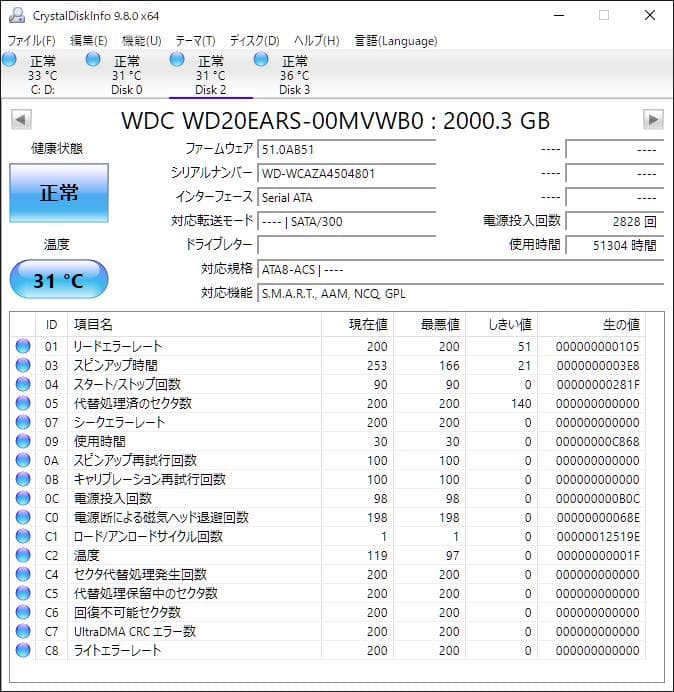Click the 項目名 column header
674x692 pixels.
click(194, 325)
